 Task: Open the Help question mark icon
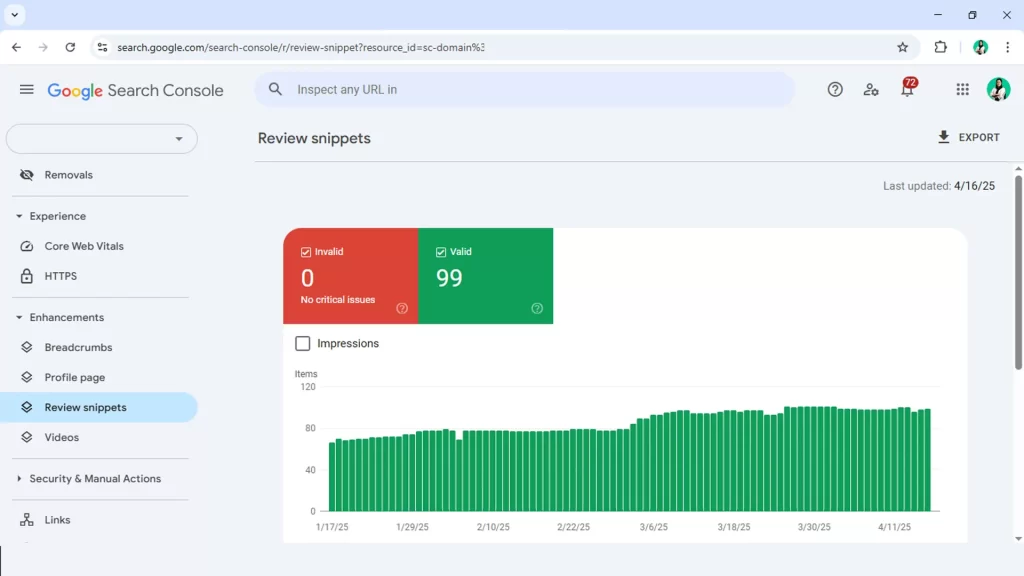[x=835, y=89]
